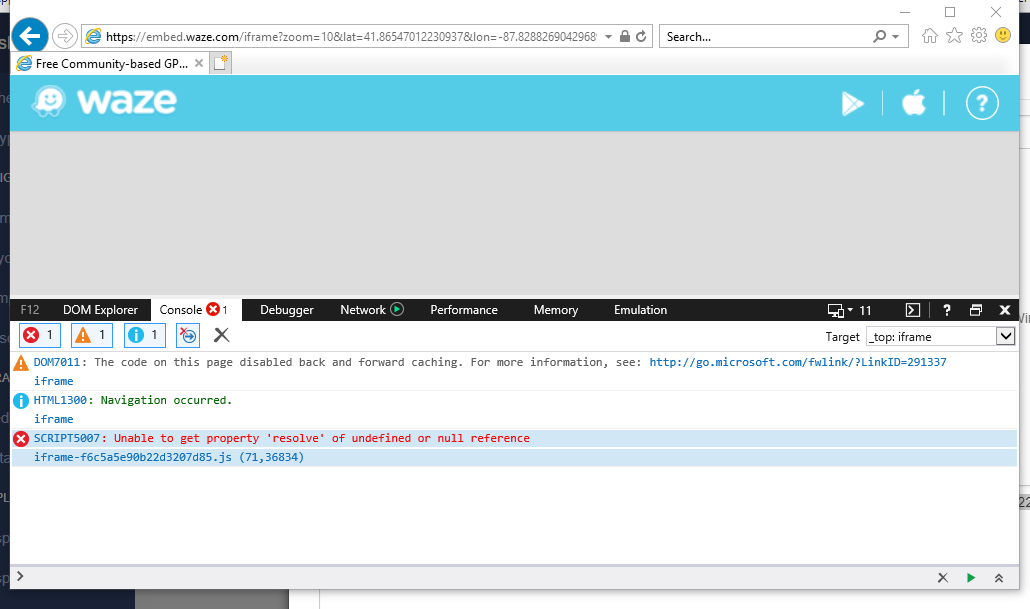Expand the console to multiline mode
The image size is (1030, 609).
click(x=998, y=577)
